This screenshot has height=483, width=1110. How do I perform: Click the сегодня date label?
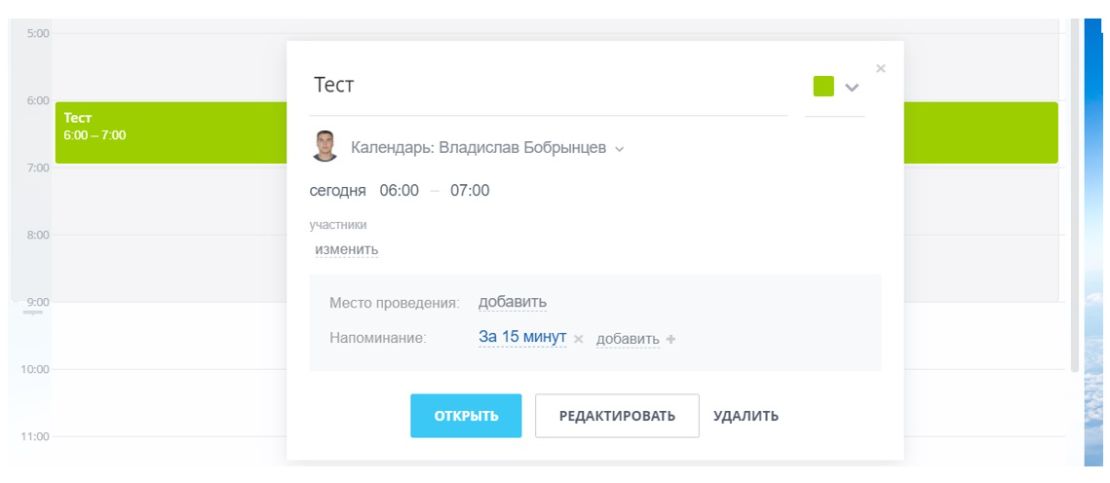339,191
